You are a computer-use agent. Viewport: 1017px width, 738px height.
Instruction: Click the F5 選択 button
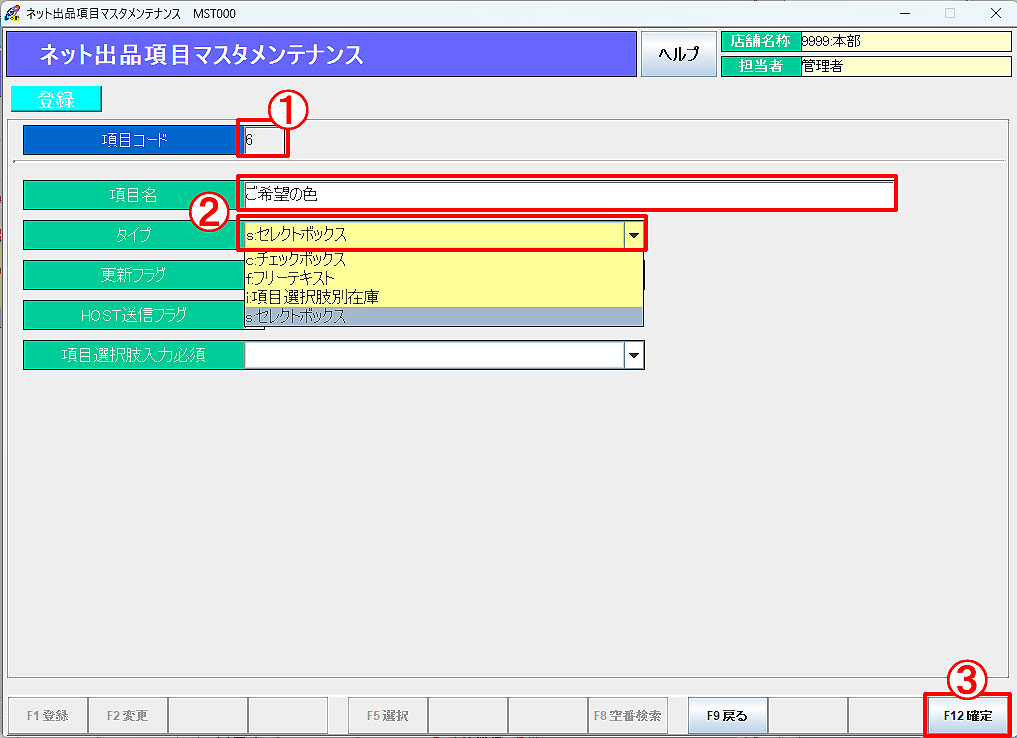coord(388,715)
